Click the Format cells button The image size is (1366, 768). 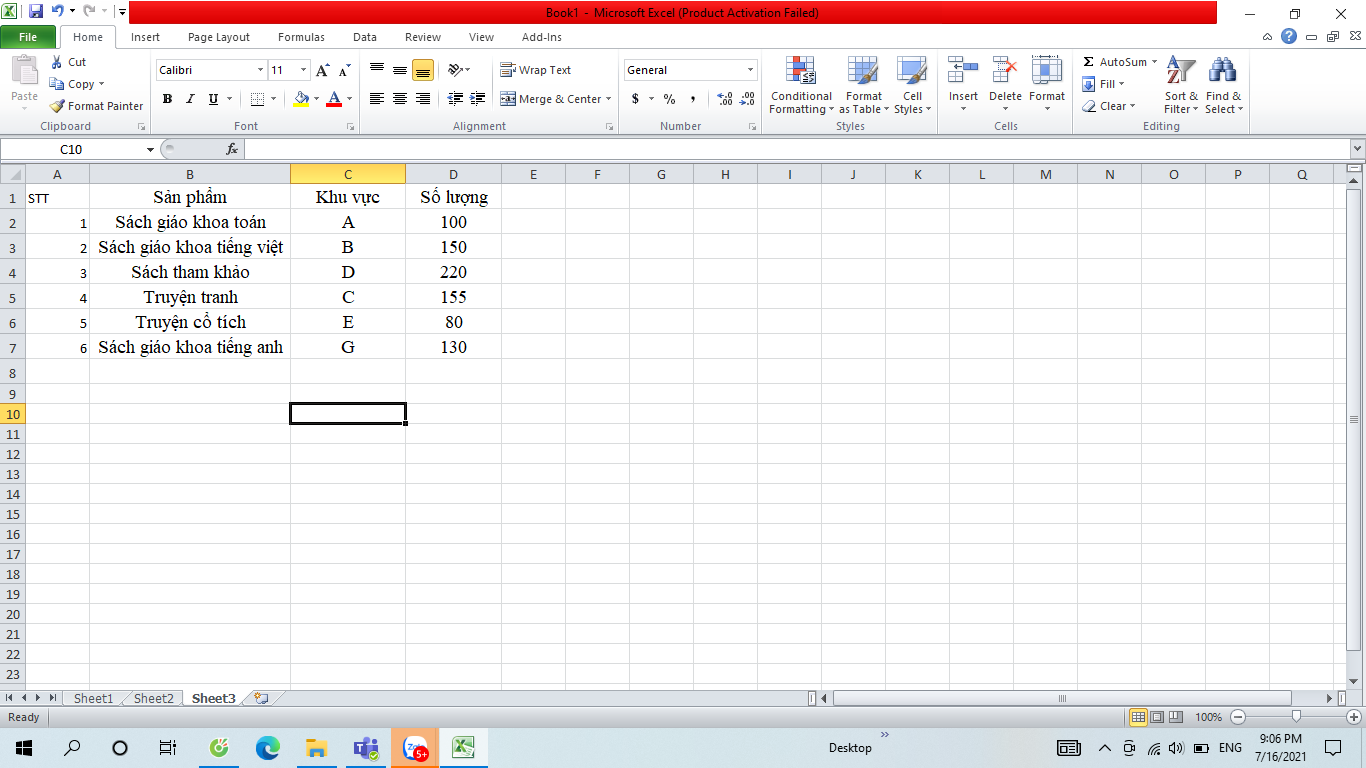[1047, 84]
